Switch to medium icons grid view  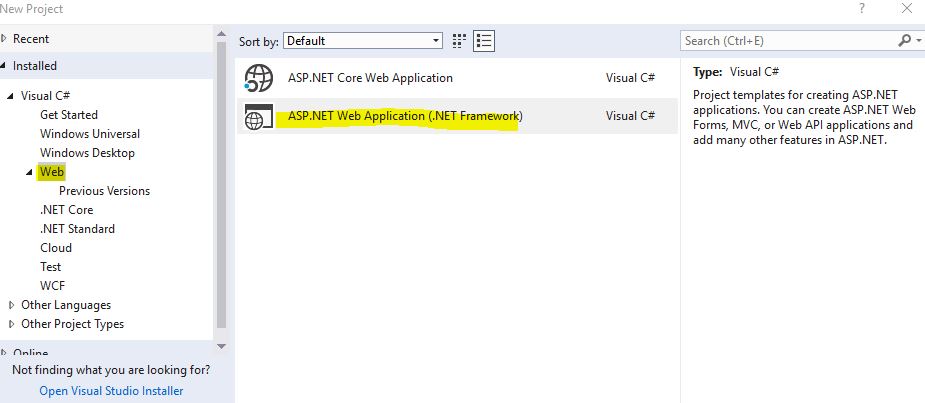pyautogui.click(x=459, y=41)
